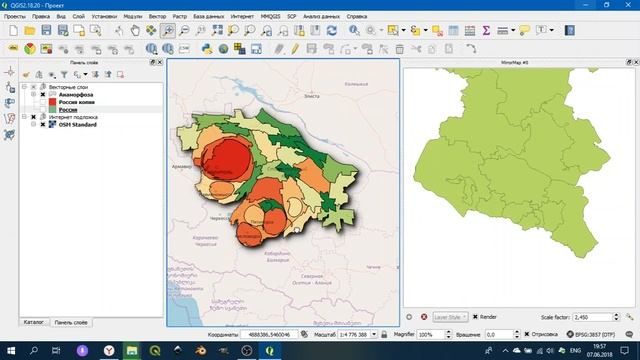This screenshot has height=360, width=640.
Task: Click the Add Group icon in layers panel
Action: (x=39, y=74)
